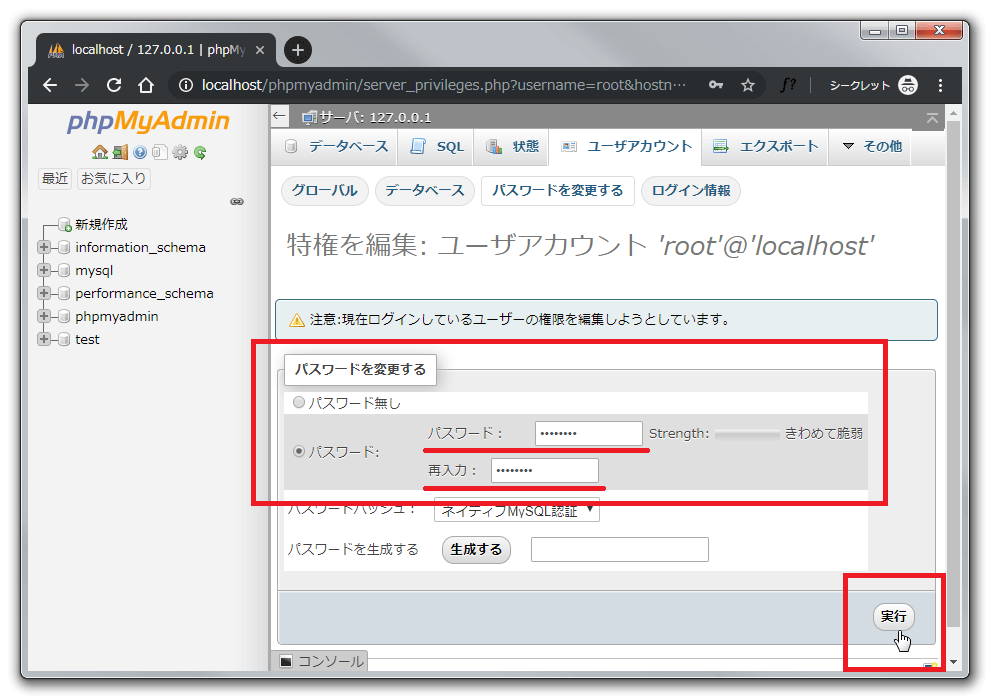Select the 'パスワード' radio option
Image resolution: width=990 pixels, height=699 pixels.
298,452
